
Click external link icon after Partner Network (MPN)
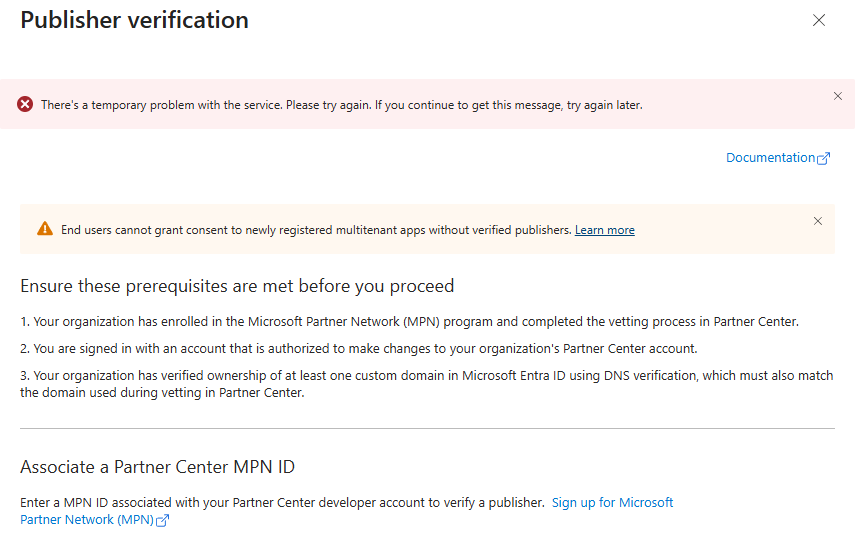click(162, 520)
